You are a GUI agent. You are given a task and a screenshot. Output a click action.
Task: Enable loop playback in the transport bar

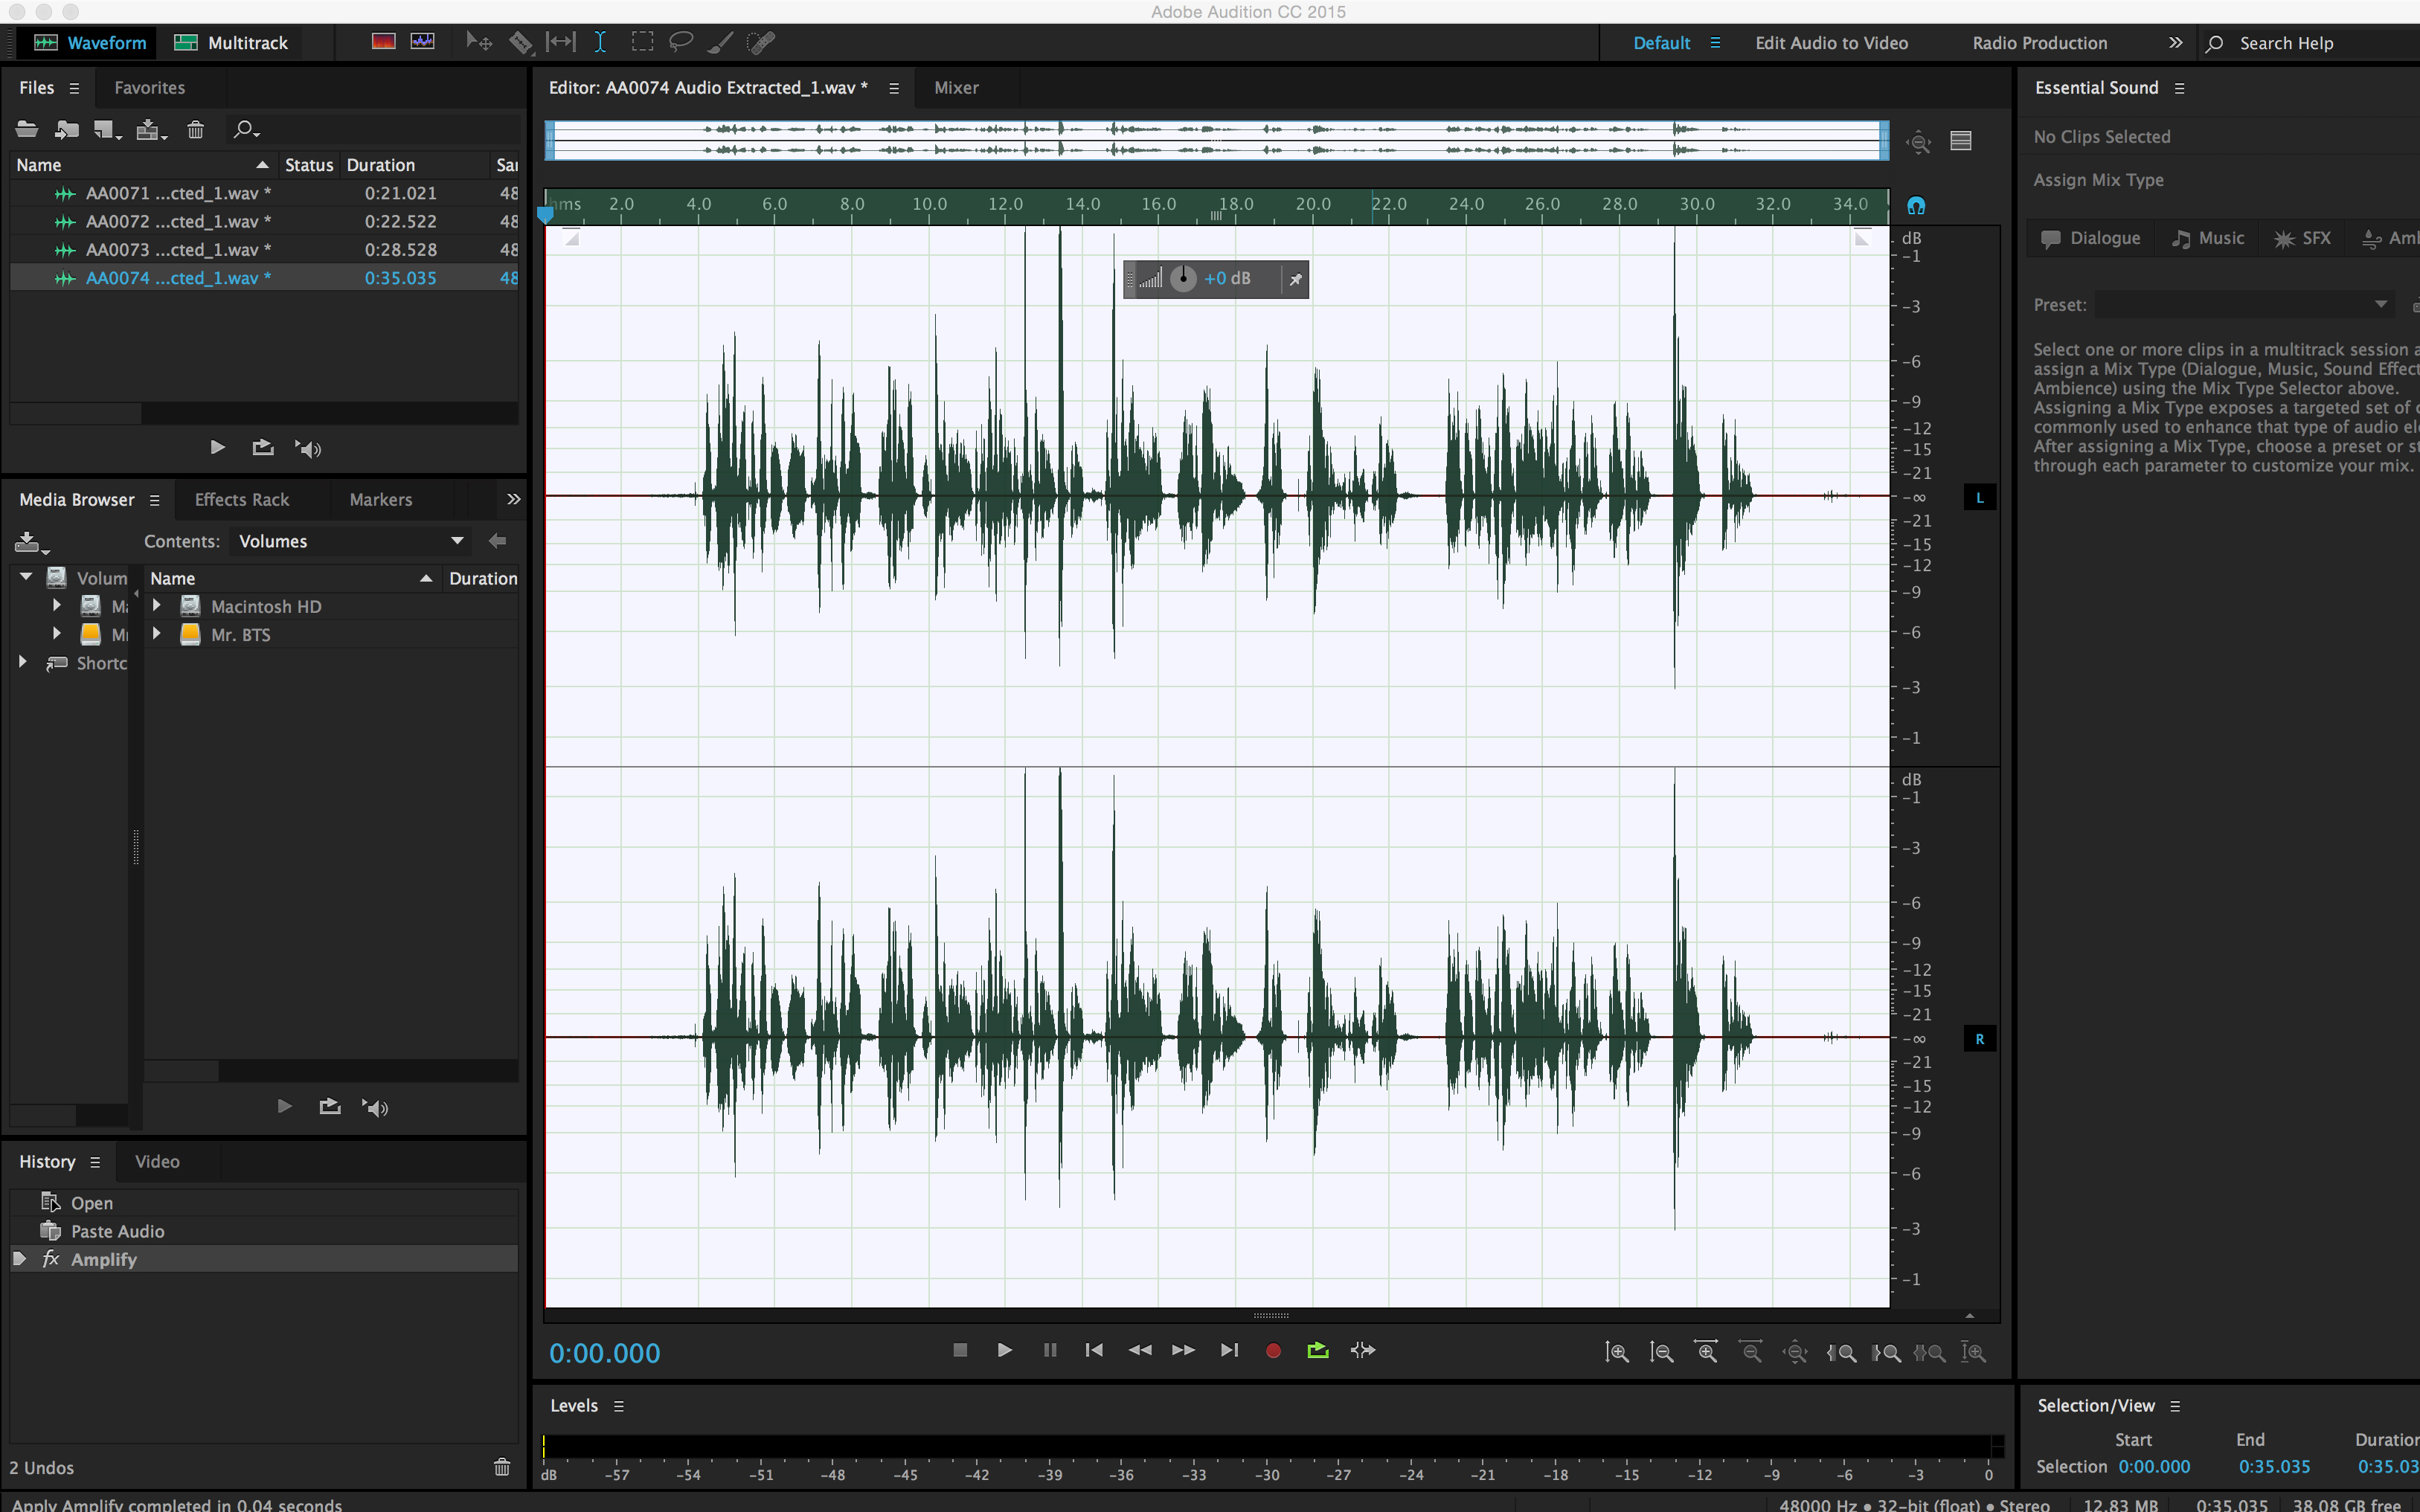click(1317, 1350)
